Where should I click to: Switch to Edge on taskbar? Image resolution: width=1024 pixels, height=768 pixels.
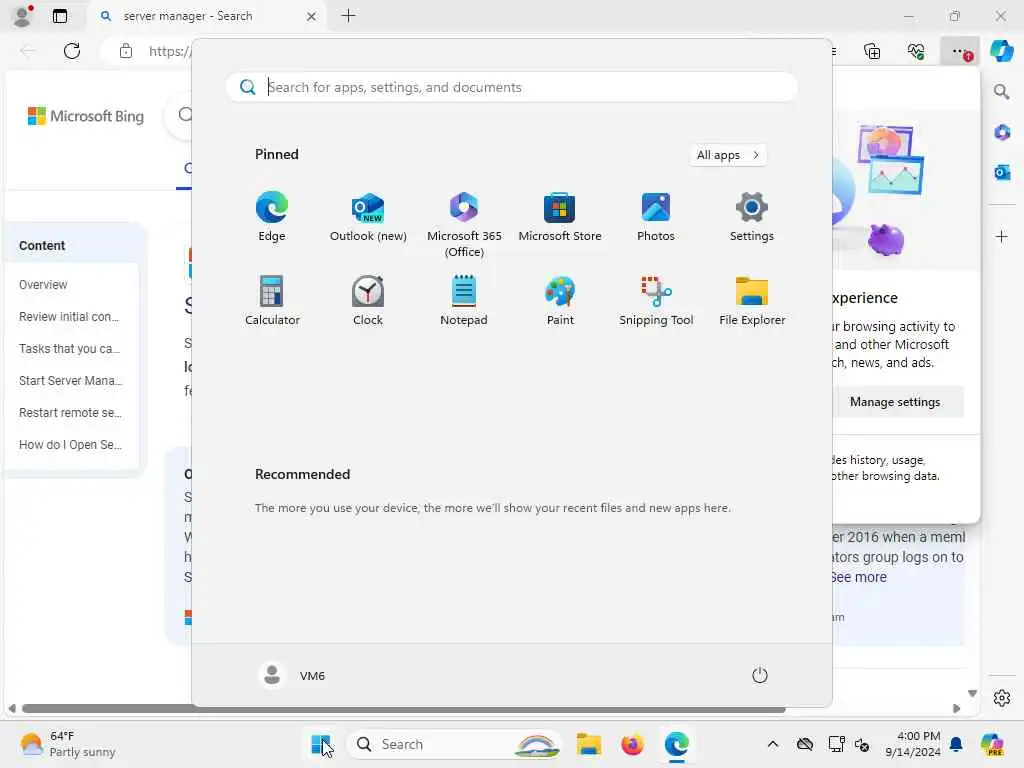point(677,744)
